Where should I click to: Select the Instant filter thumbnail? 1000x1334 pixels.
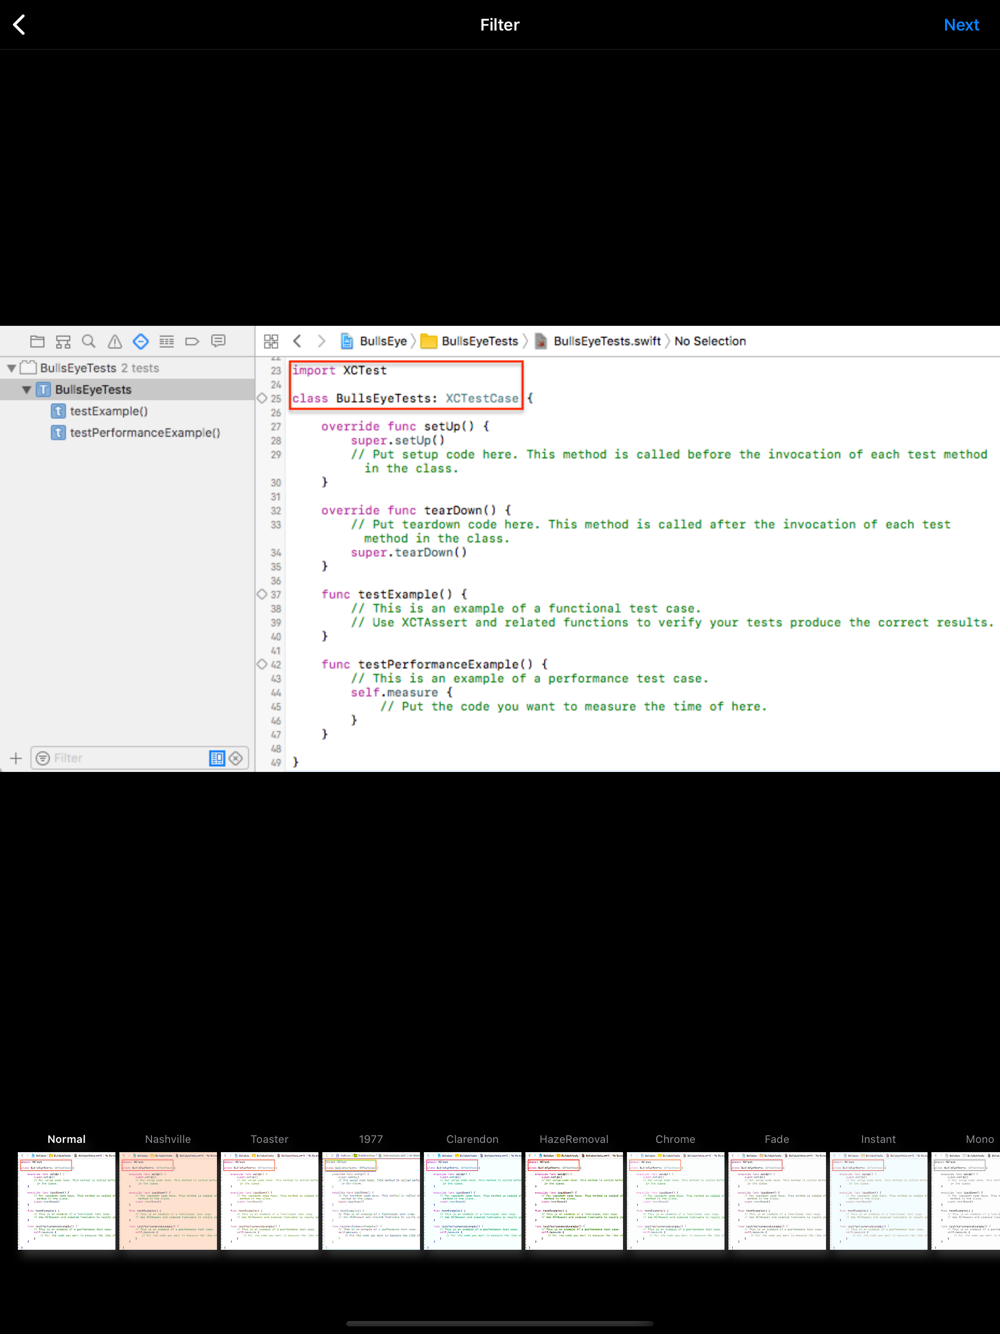pyautogui.click(x=879, y=1200)
